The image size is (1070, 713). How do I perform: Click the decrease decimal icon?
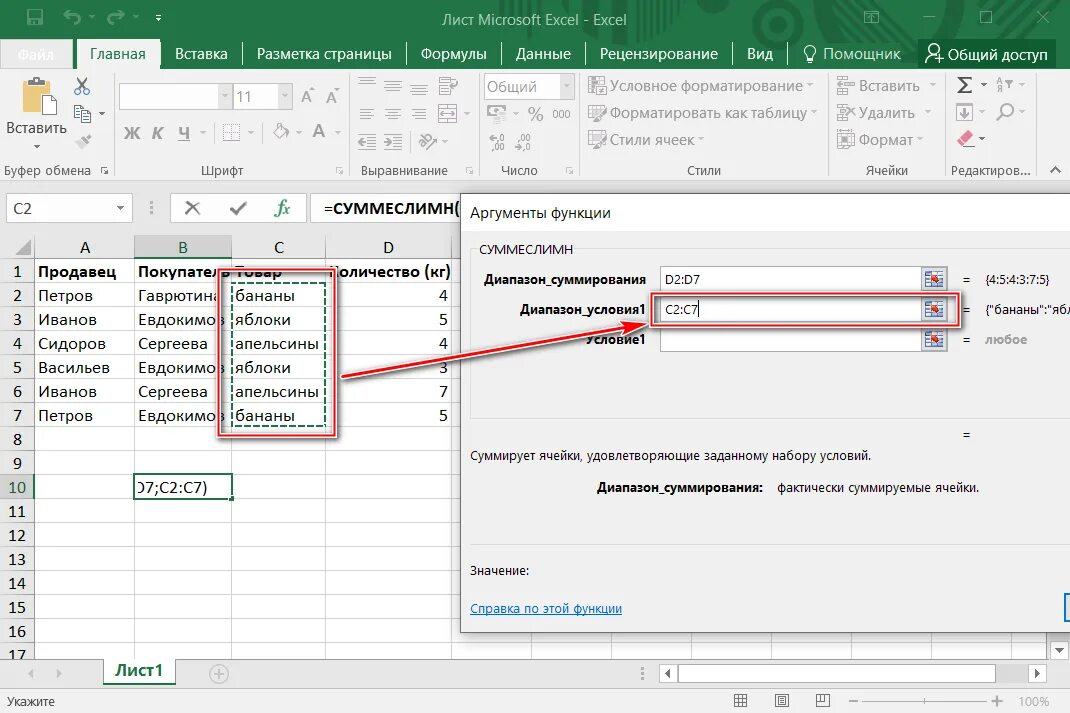[523, 141]
